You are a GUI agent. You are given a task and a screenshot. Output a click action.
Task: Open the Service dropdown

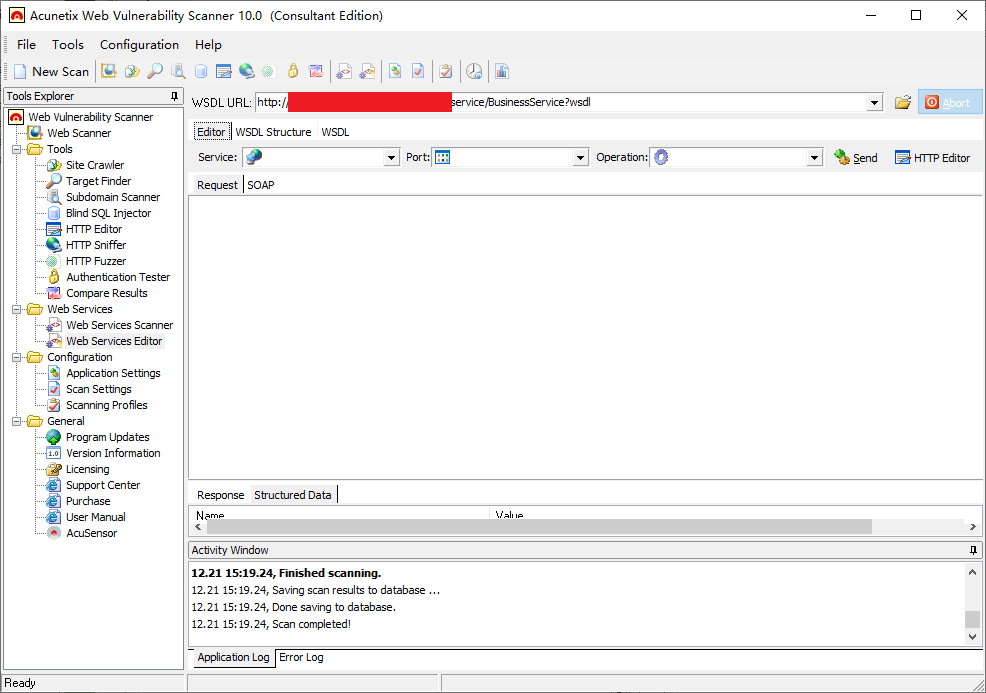coord(391,157)
